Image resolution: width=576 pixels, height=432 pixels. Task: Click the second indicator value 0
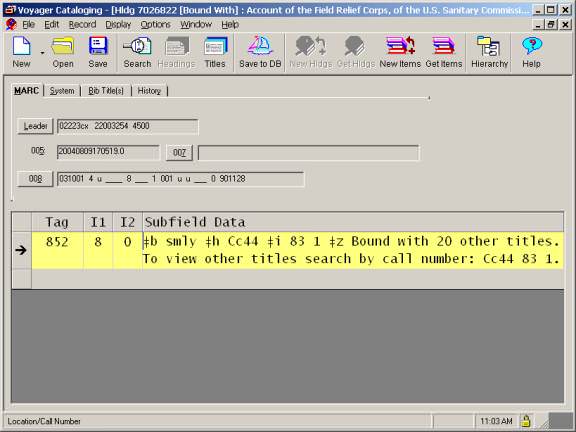127,250
